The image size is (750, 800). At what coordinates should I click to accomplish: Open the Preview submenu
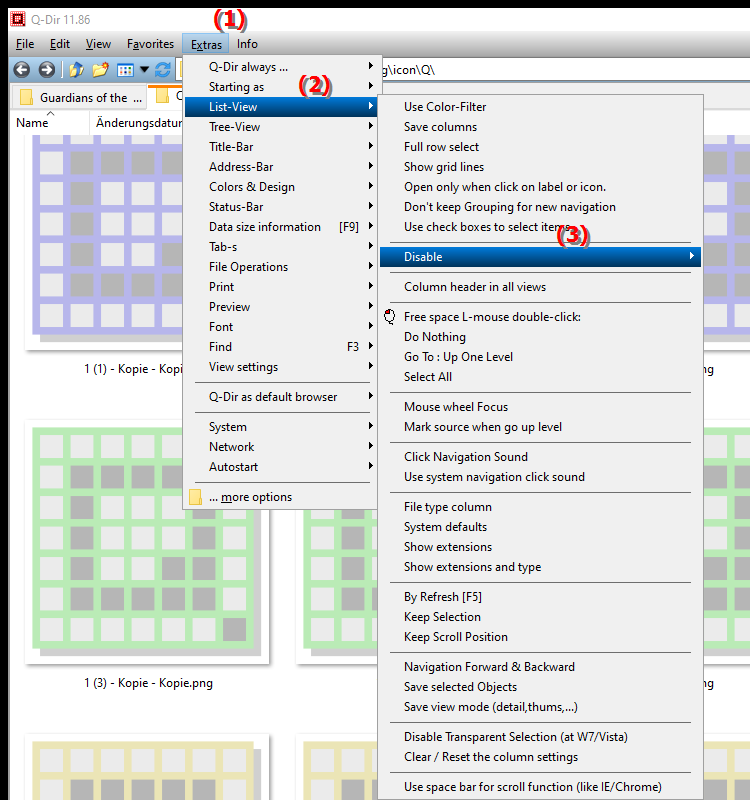pyautogui.click(x=281, y=307)
